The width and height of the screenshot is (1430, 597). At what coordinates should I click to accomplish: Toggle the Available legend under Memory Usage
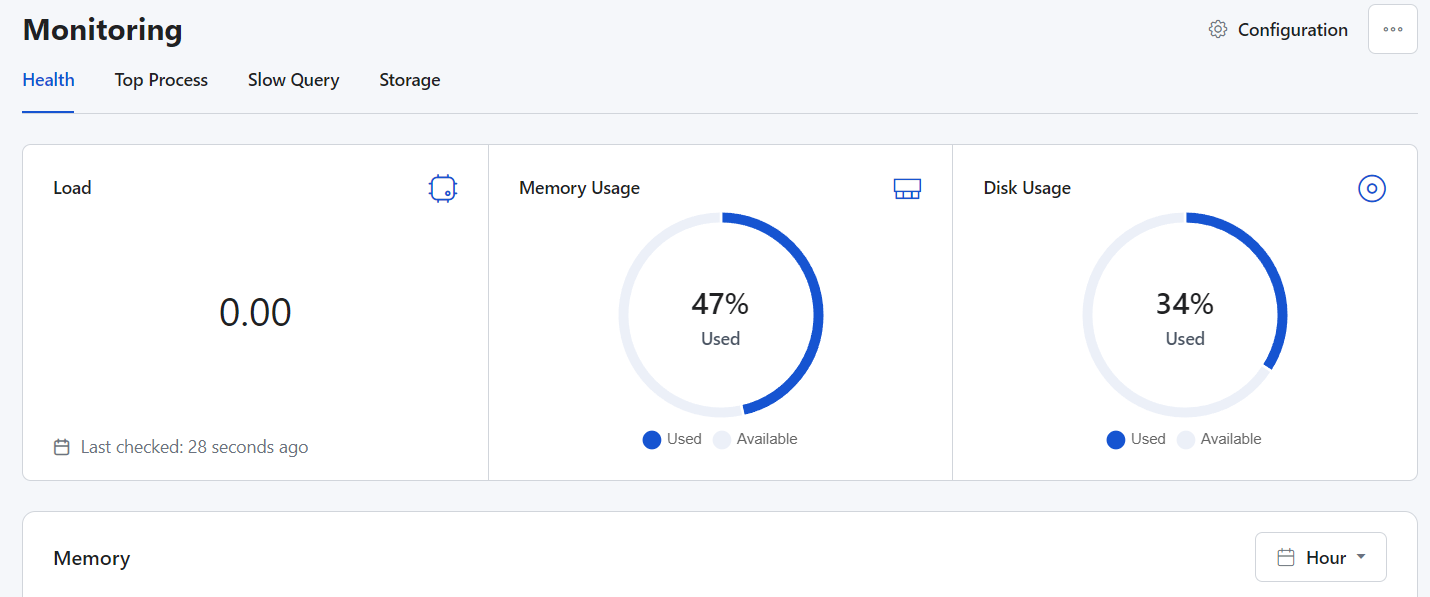755,439
